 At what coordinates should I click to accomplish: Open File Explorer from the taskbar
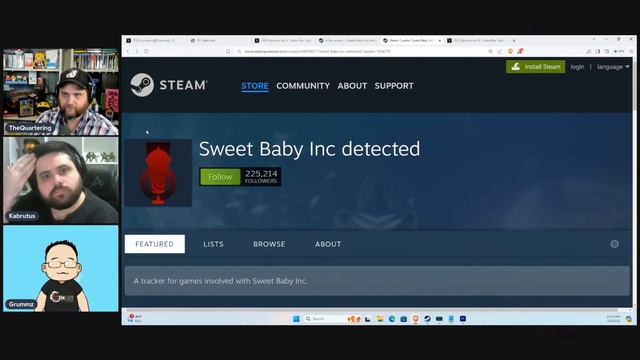(x=380, y=319)
